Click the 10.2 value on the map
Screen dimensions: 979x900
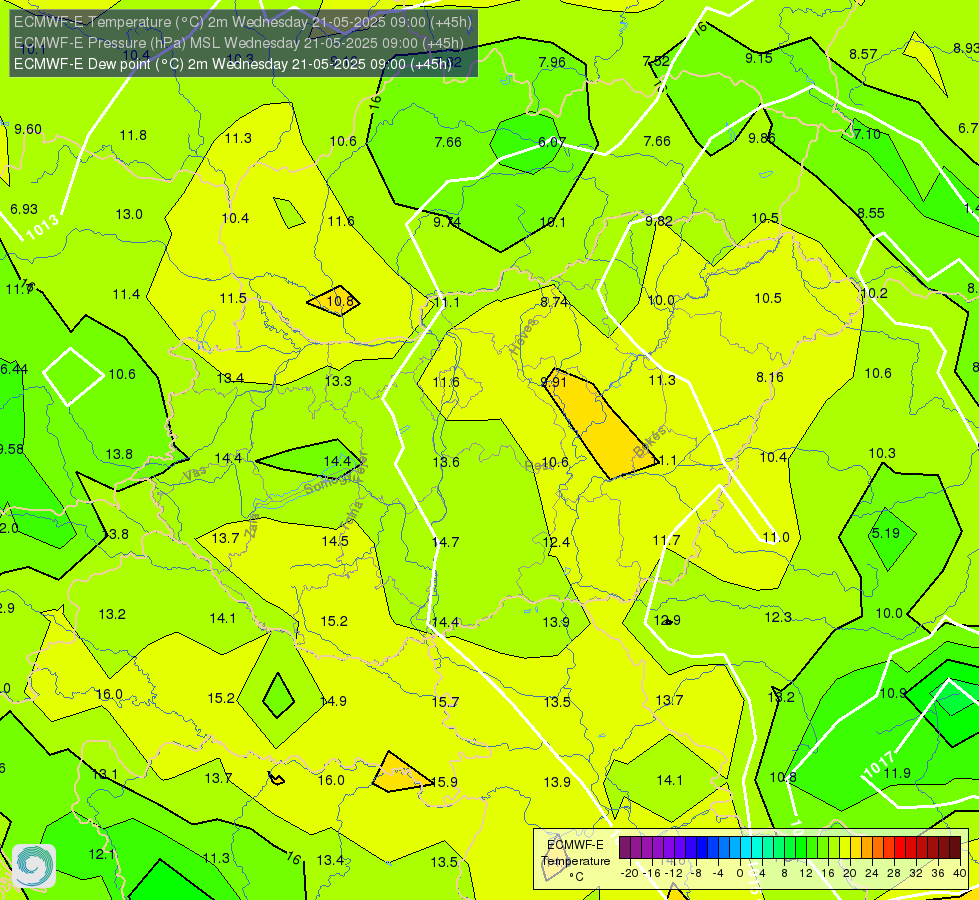[x=873, y=294]
